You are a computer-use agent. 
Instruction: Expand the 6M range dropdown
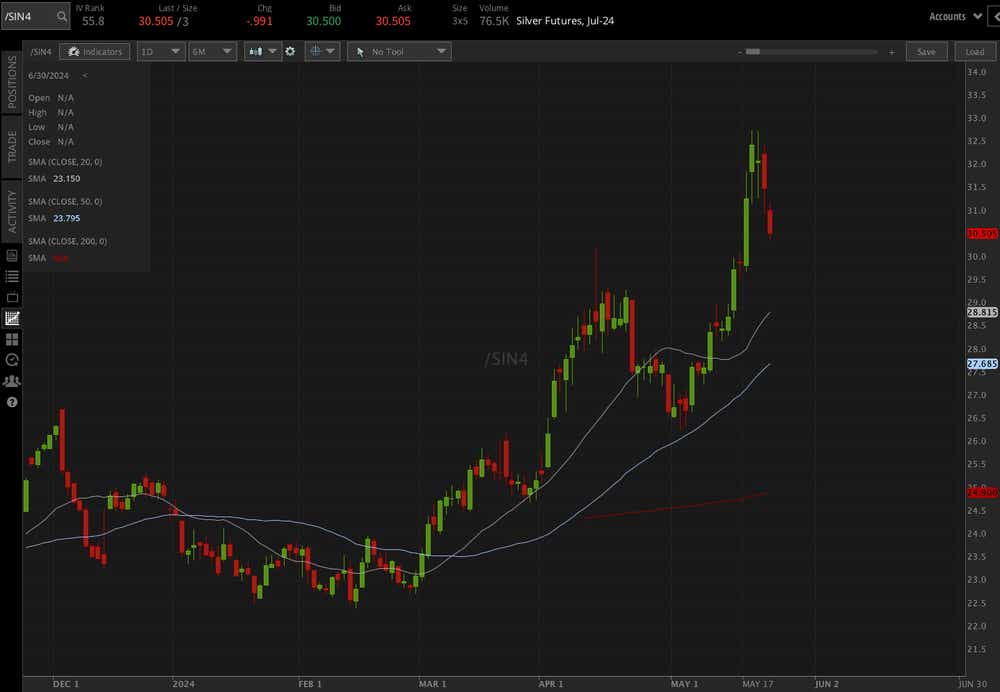click(x=212, y=51)
